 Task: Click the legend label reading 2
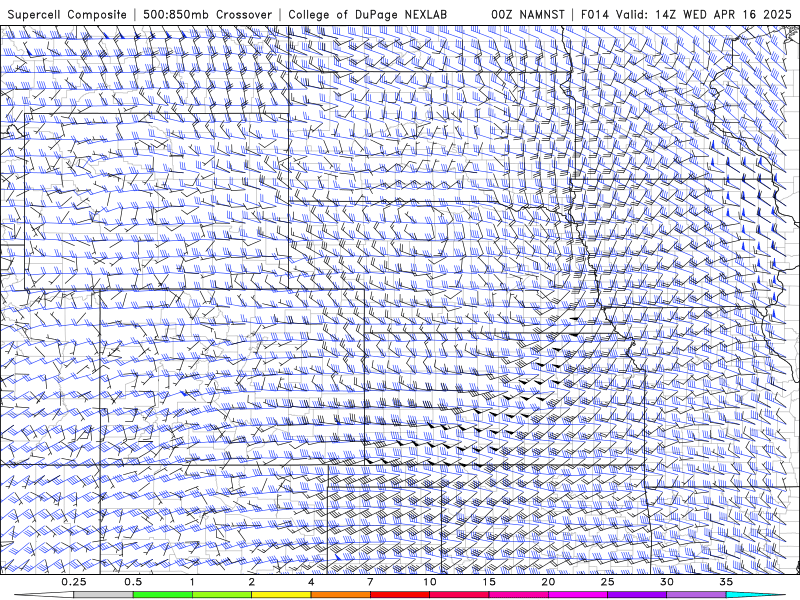point(252,582)
